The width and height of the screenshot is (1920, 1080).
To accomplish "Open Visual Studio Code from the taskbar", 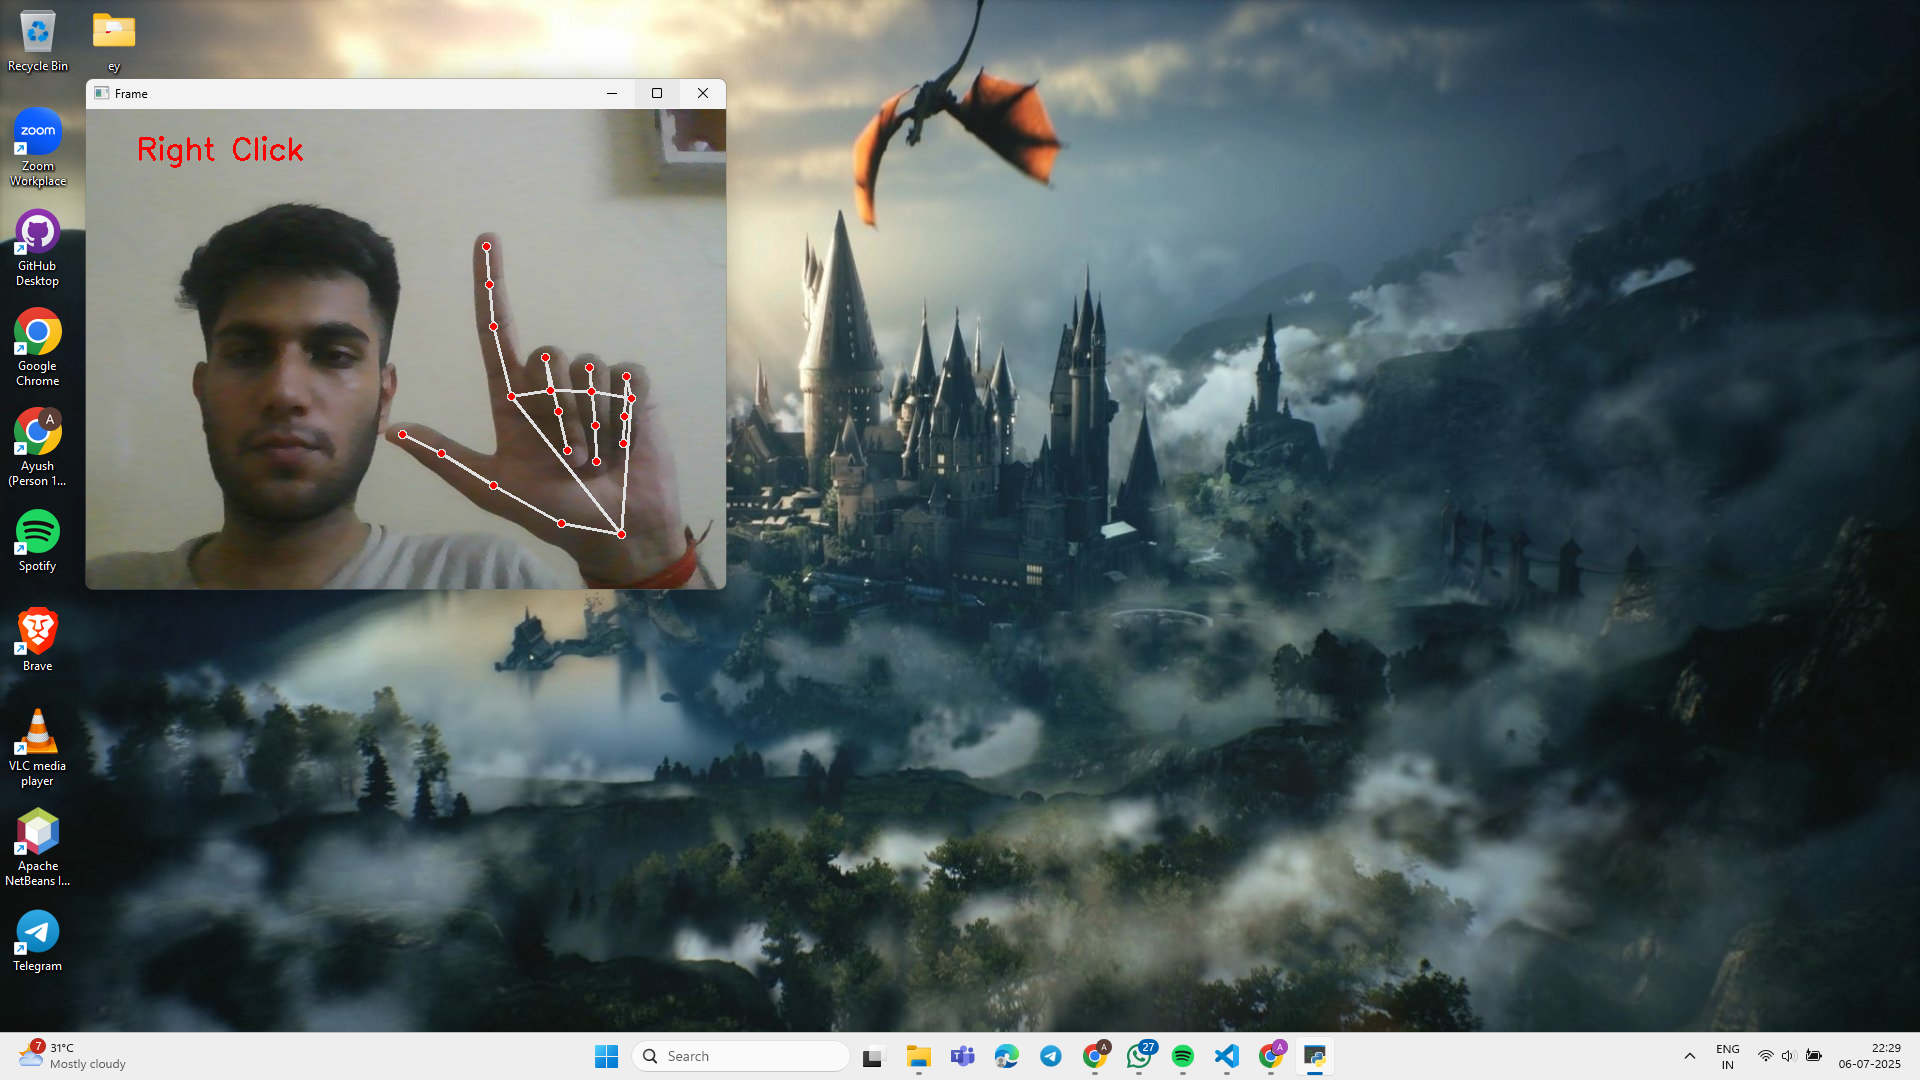I will click(1226, 1056).
